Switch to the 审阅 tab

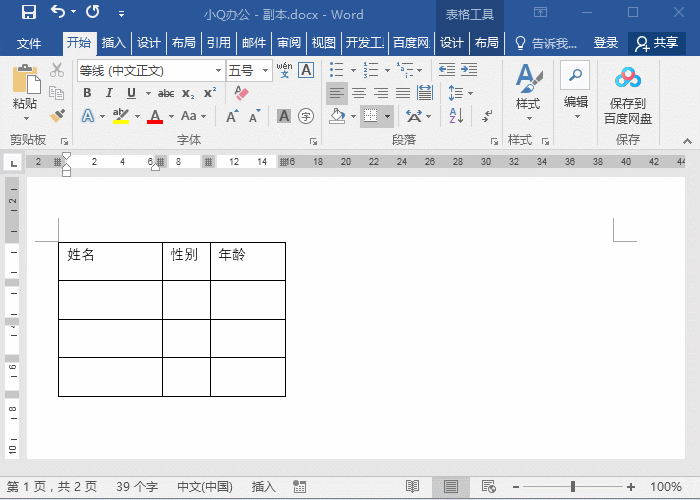tap(289, 43)
